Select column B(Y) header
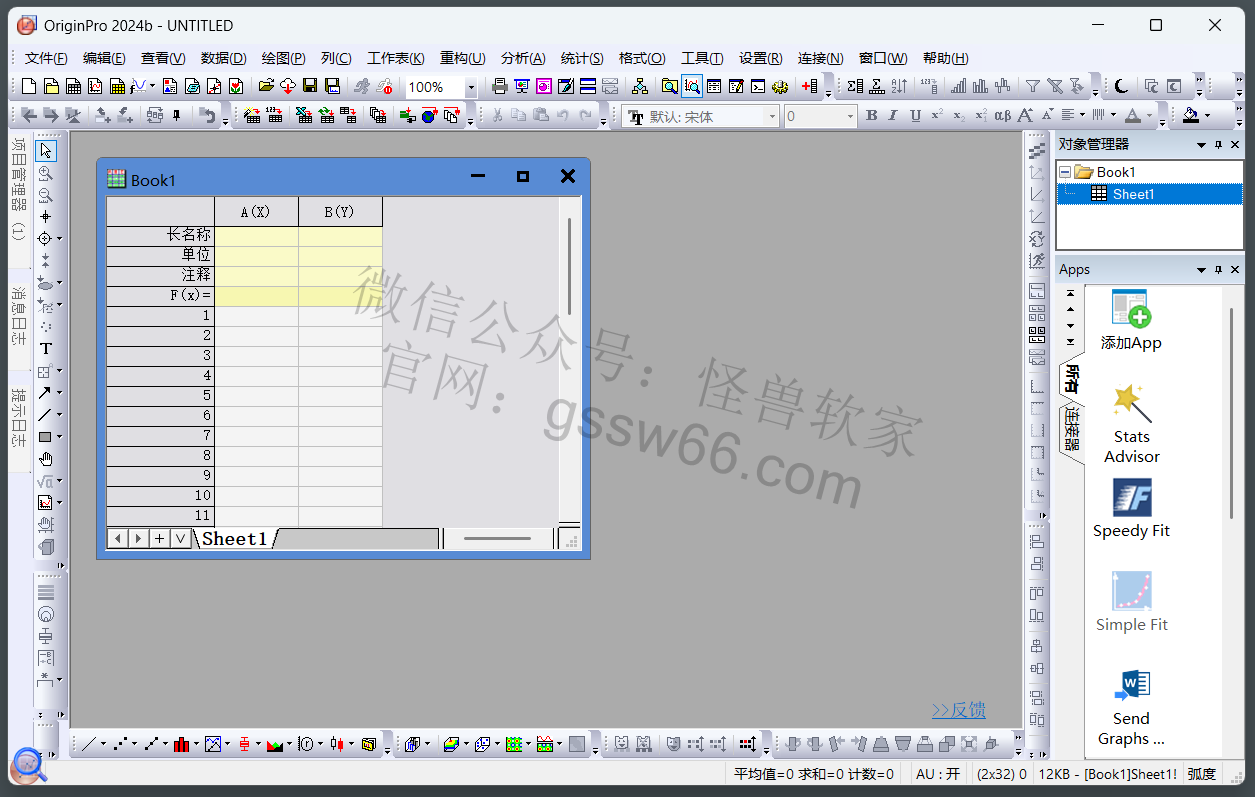This screenshot has height=797, width=1255. coord(340,212)
